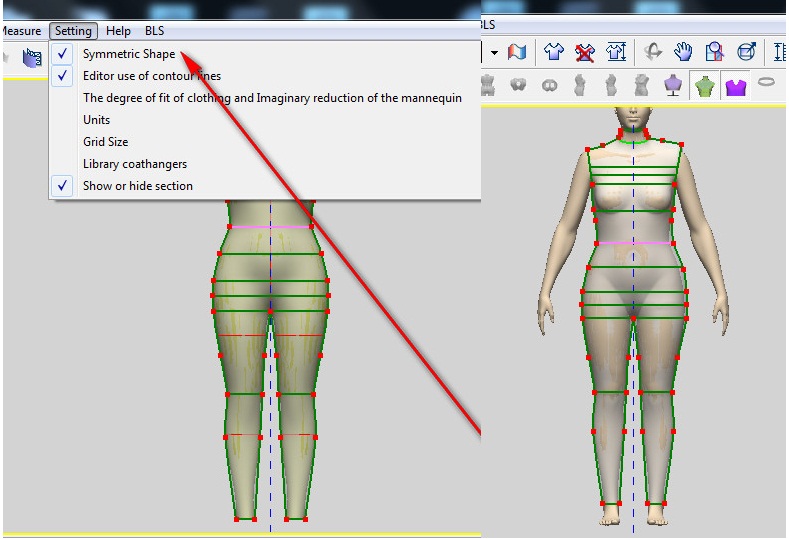Open the BLS menu
The height and width of the screenshot is (539, 789).
[x=154, y=31]
